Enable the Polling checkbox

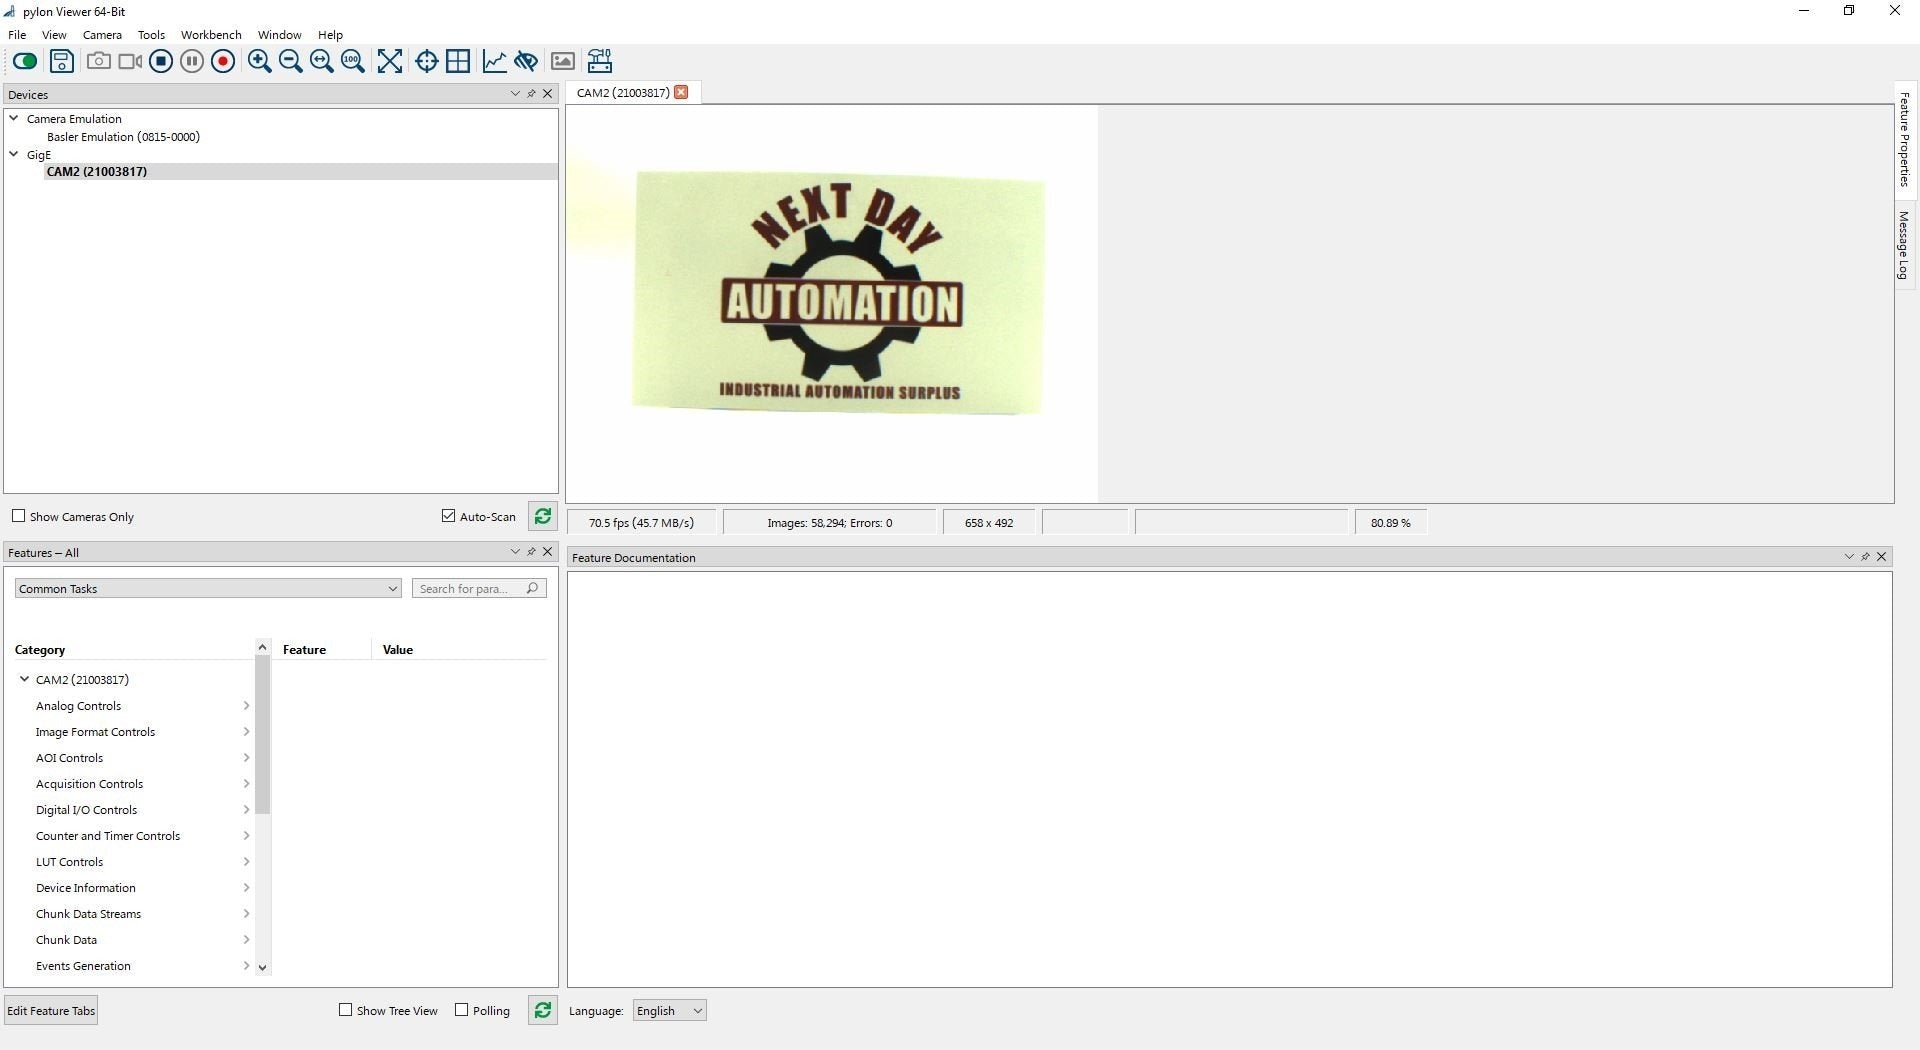[461, 1010]
